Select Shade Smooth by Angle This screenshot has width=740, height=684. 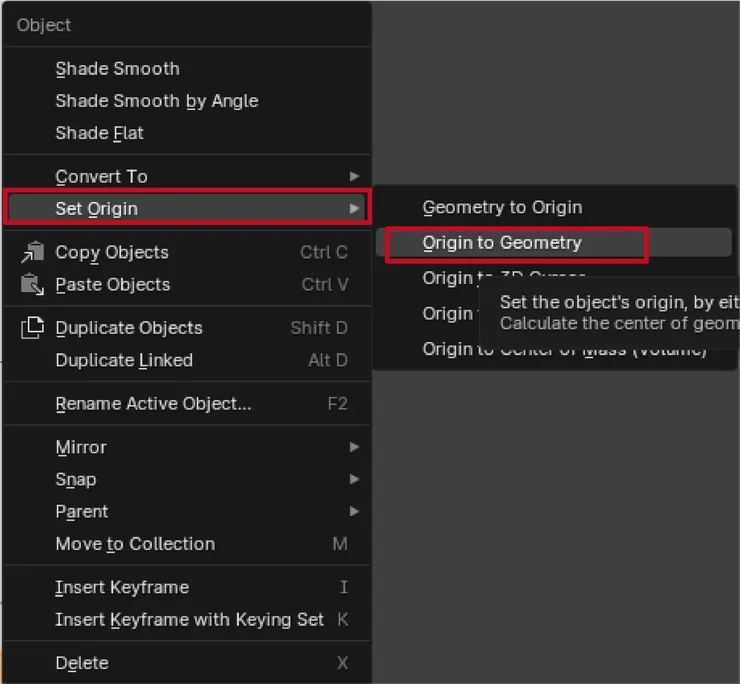[x=156, y=101]
